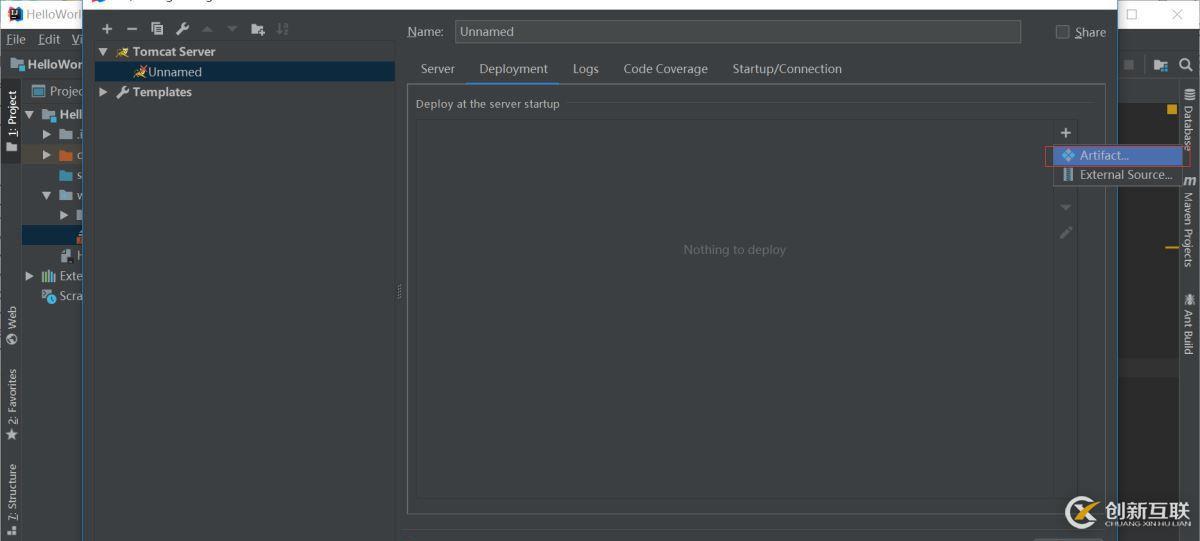
Task: Select the Templates row
Action: tap(245, 92)
